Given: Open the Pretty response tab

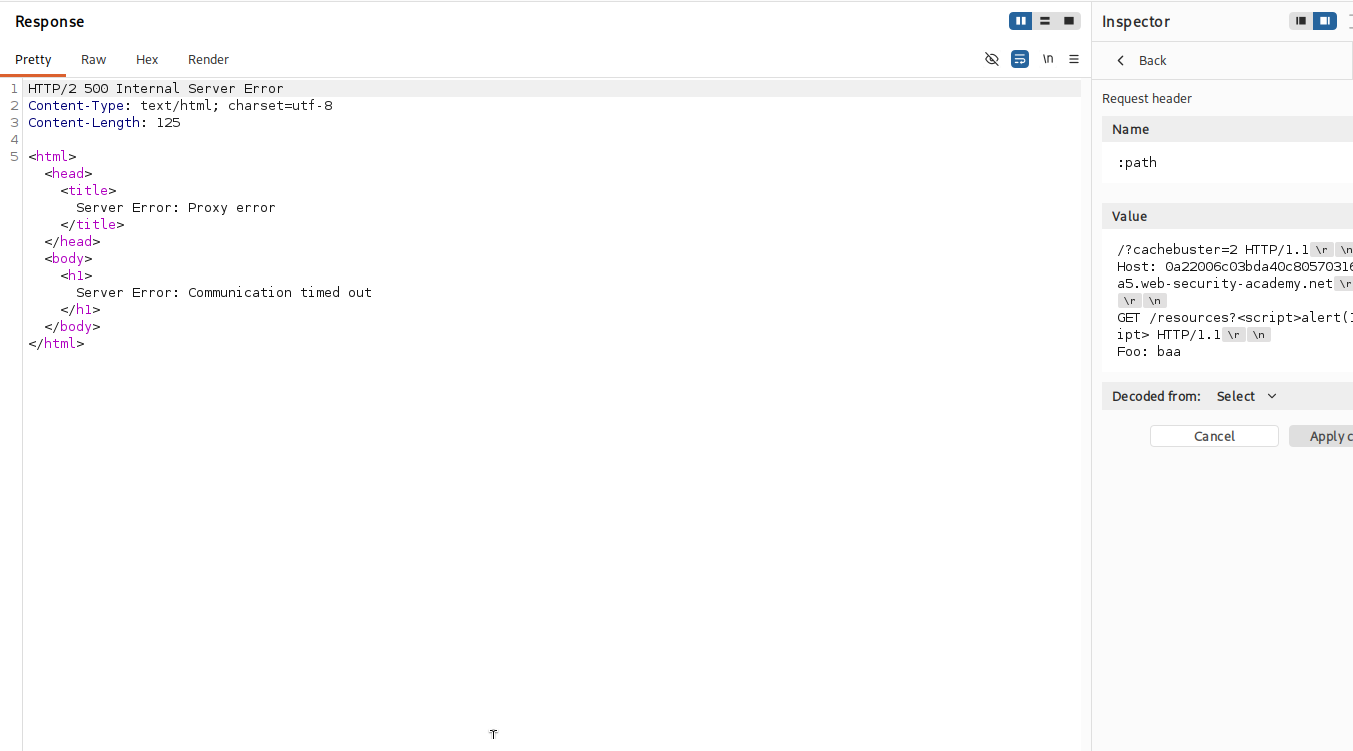Looking at the screenshot, I should point(33,59).
